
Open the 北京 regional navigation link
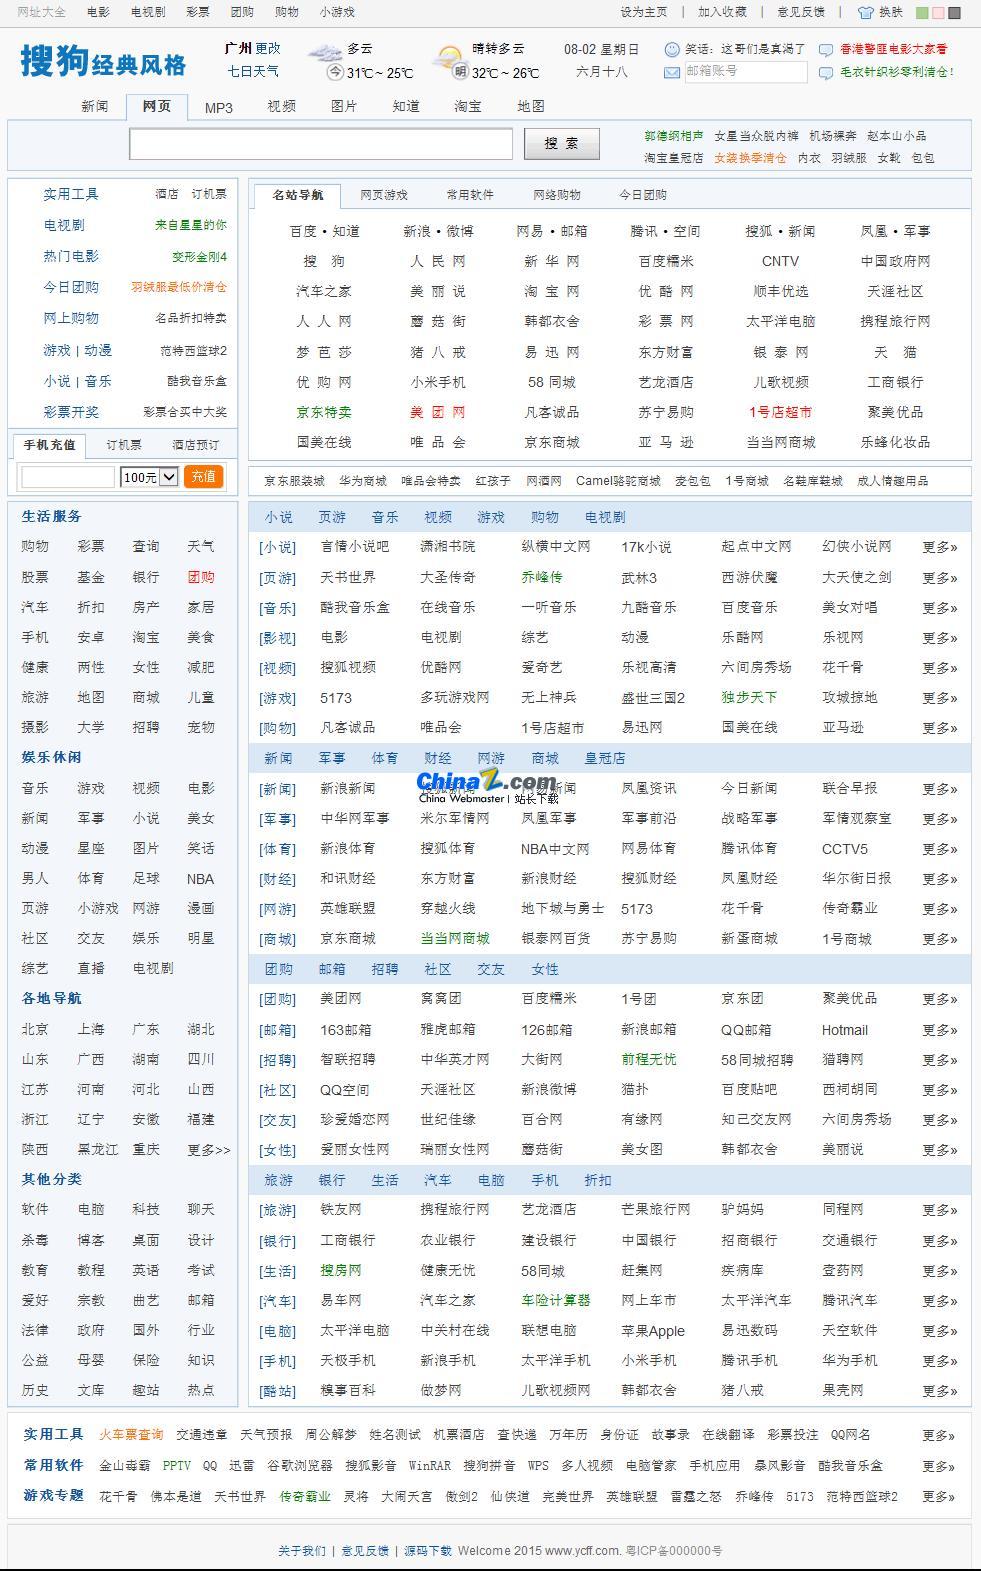coord(35,1029)
